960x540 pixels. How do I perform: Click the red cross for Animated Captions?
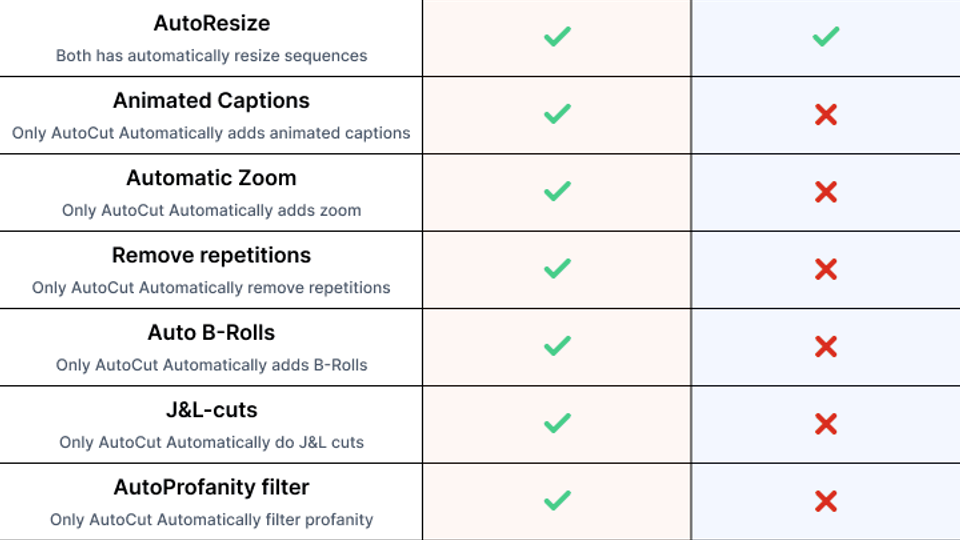826,114
